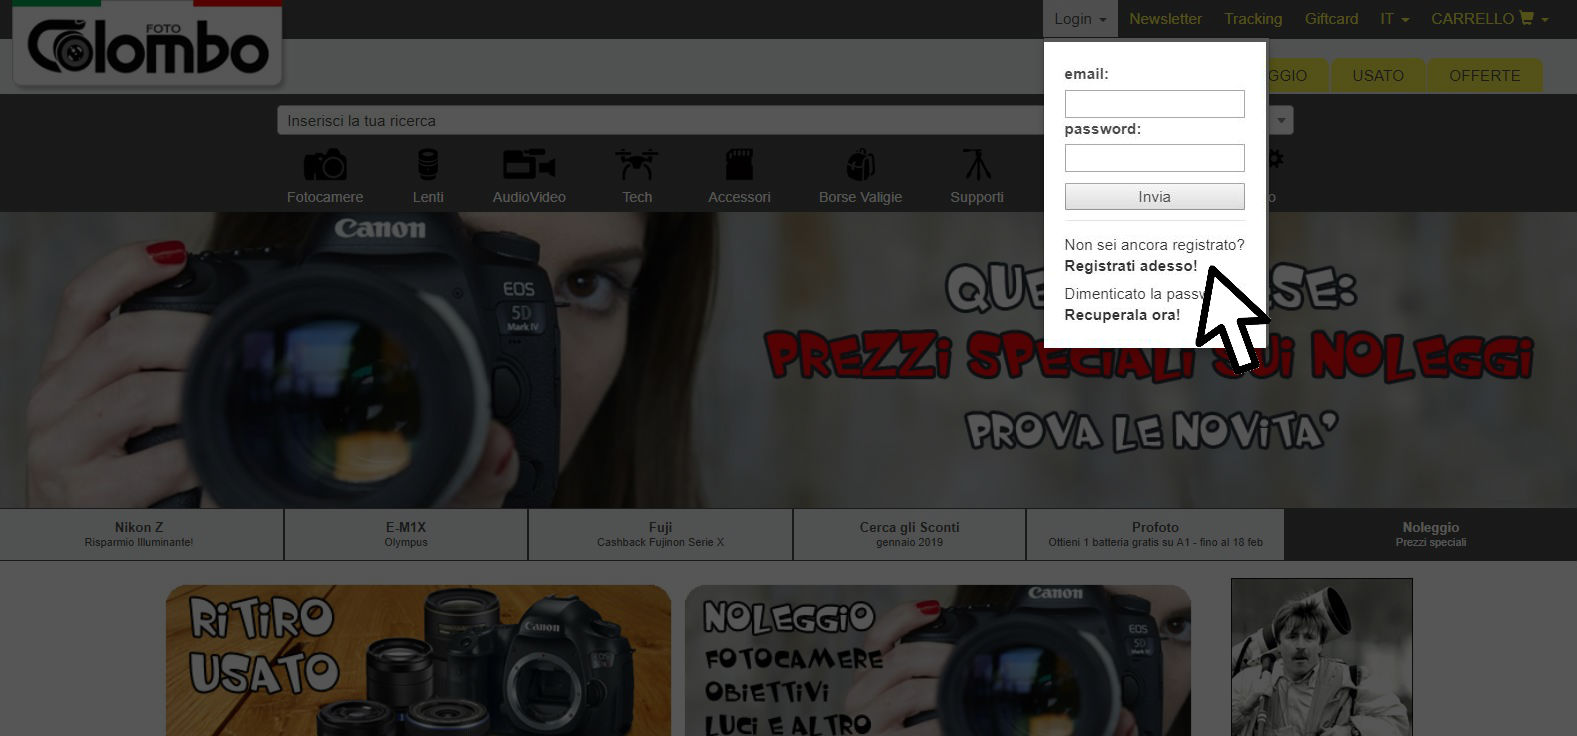Select the Borse Valigie backpack icon
The width and height of the screenshot is (1577, 736).
pyautogui.click(x=860, y=165)
